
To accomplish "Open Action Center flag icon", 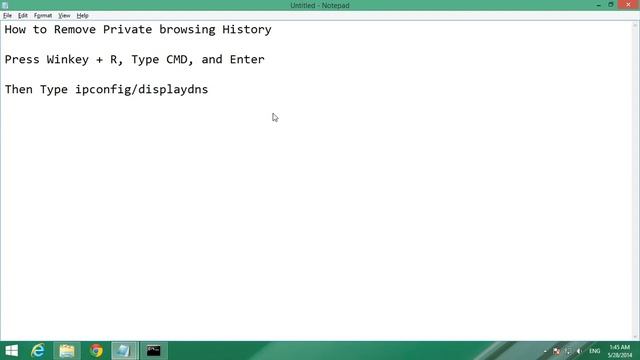I will [556, 351].
